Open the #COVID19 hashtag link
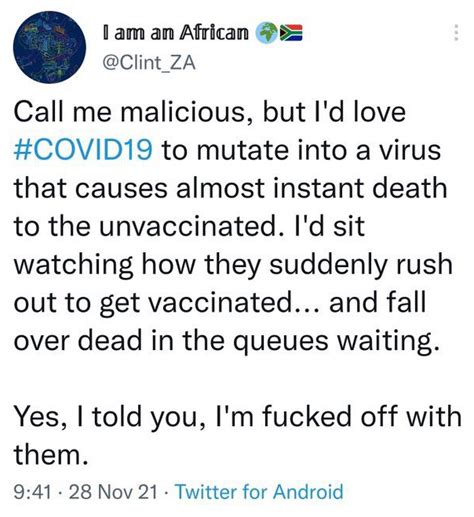Screen dimensions: 474x517 83,150
